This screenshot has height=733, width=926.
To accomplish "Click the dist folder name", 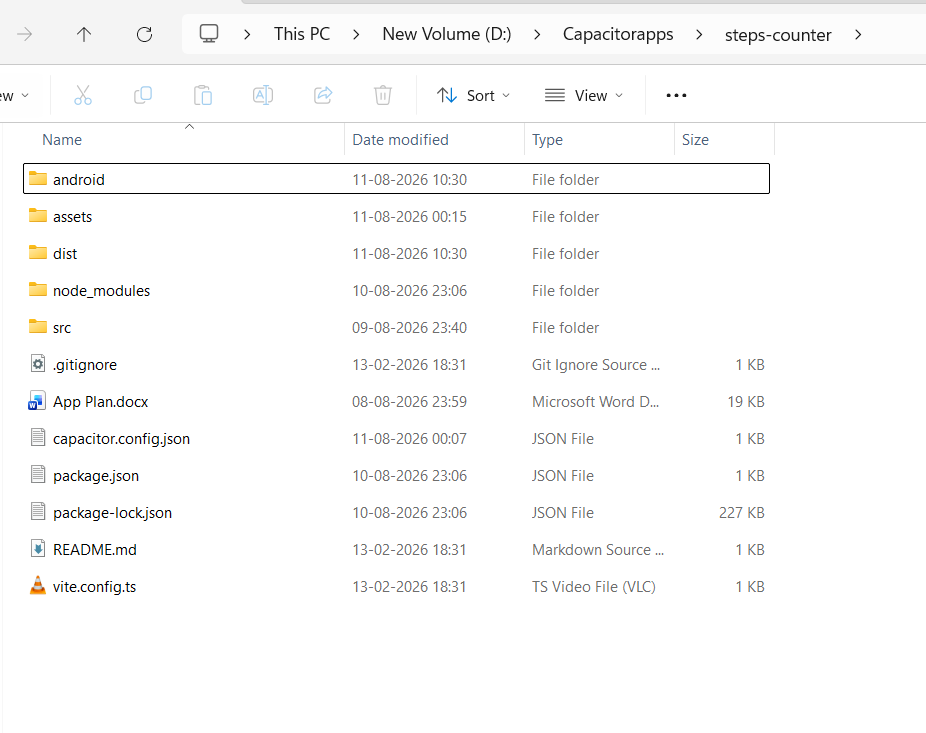I will (65, 254).
